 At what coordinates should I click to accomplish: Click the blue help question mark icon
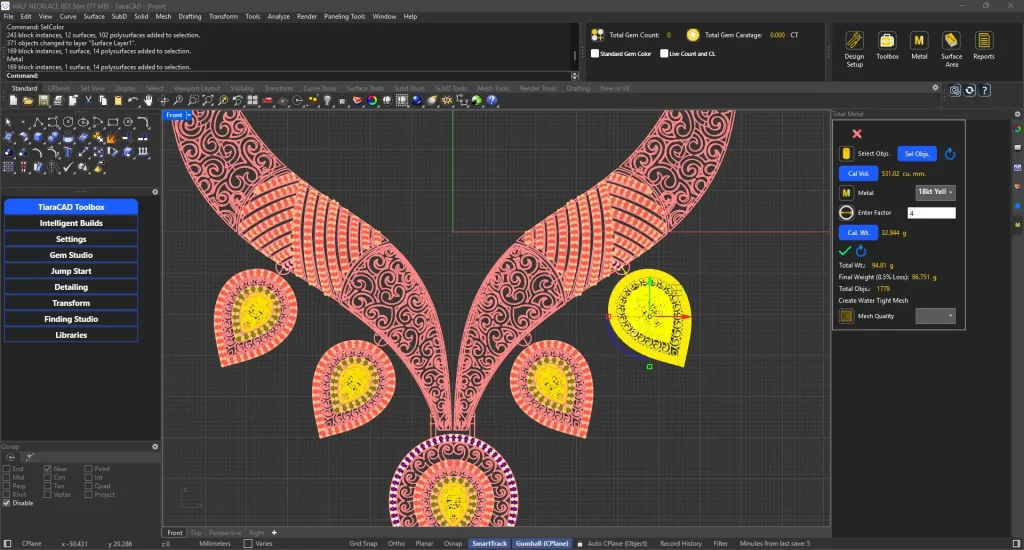[x=492, y=101]
